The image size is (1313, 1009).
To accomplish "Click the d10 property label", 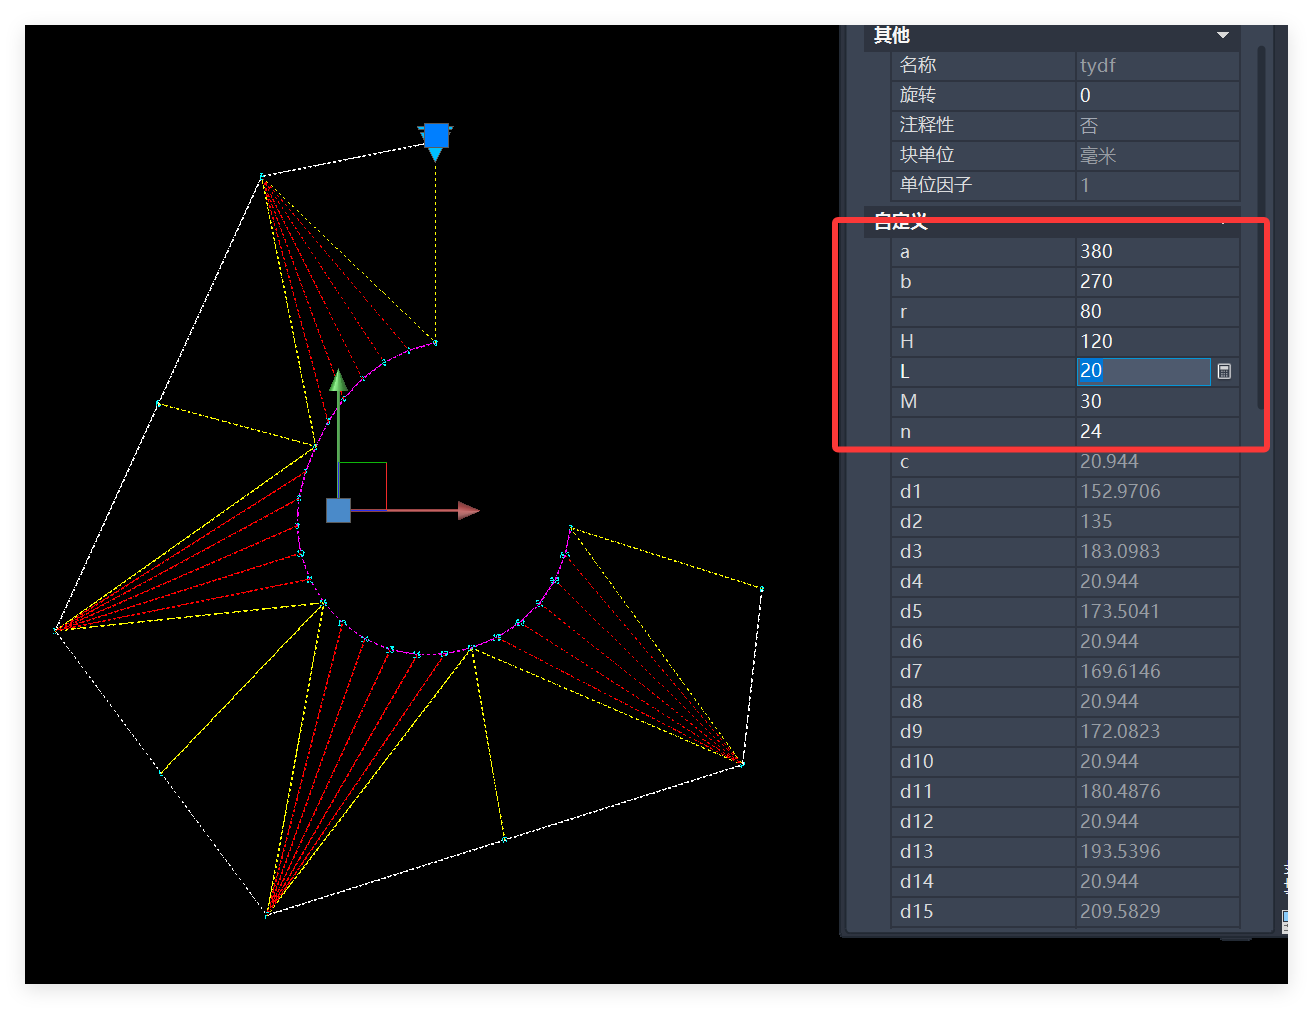I will click(x=916, y=761).
